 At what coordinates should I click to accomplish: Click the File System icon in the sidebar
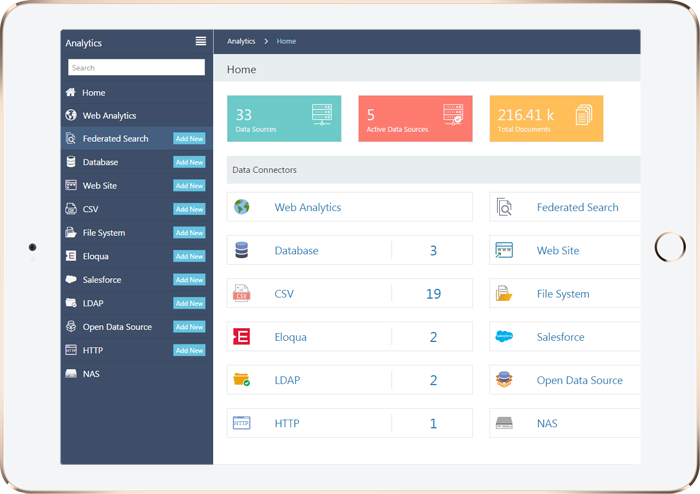(x=71, y=232)
